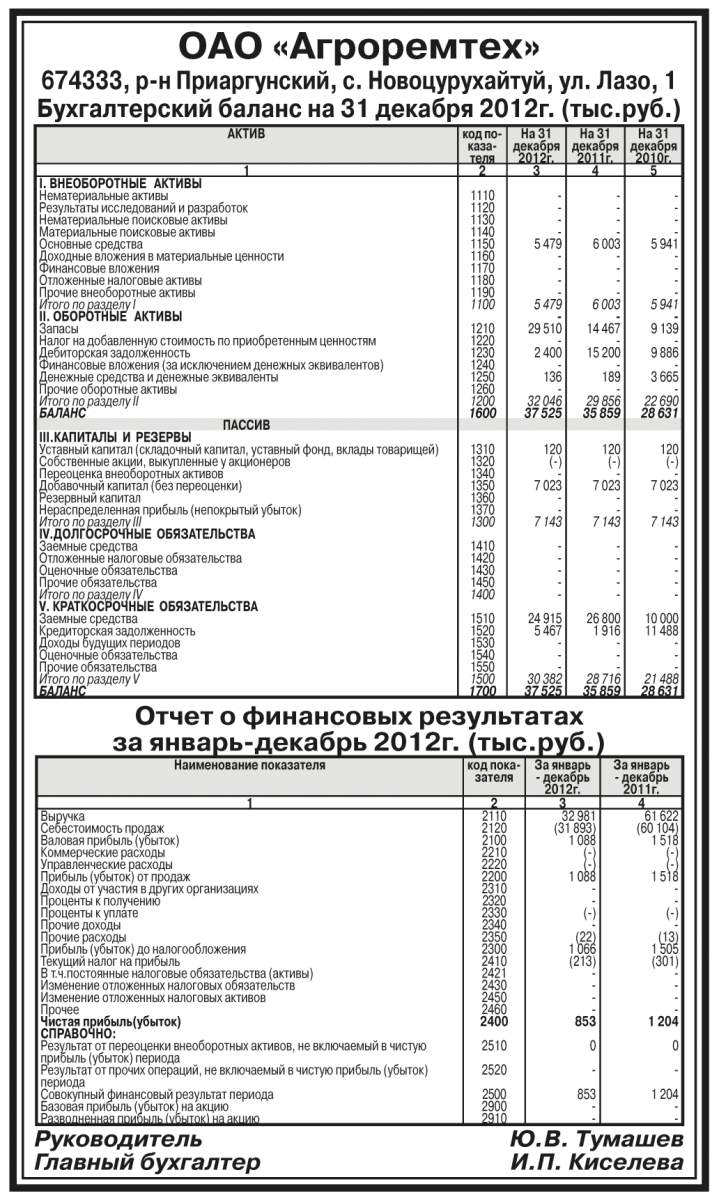The image size is (719, 1200).
Task: Click the АКТИВ column header
Action: click(x=246, y=134)
